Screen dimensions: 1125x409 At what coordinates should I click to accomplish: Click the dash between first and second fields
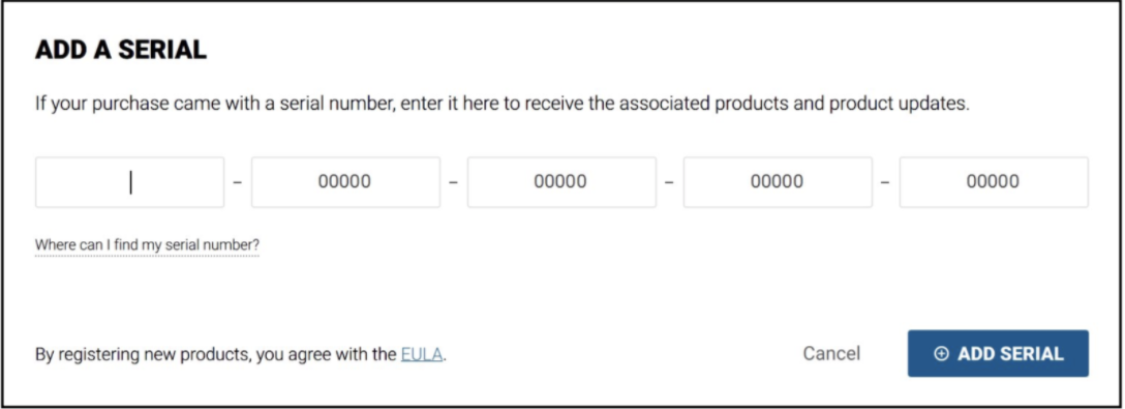[x=238, y=183]
